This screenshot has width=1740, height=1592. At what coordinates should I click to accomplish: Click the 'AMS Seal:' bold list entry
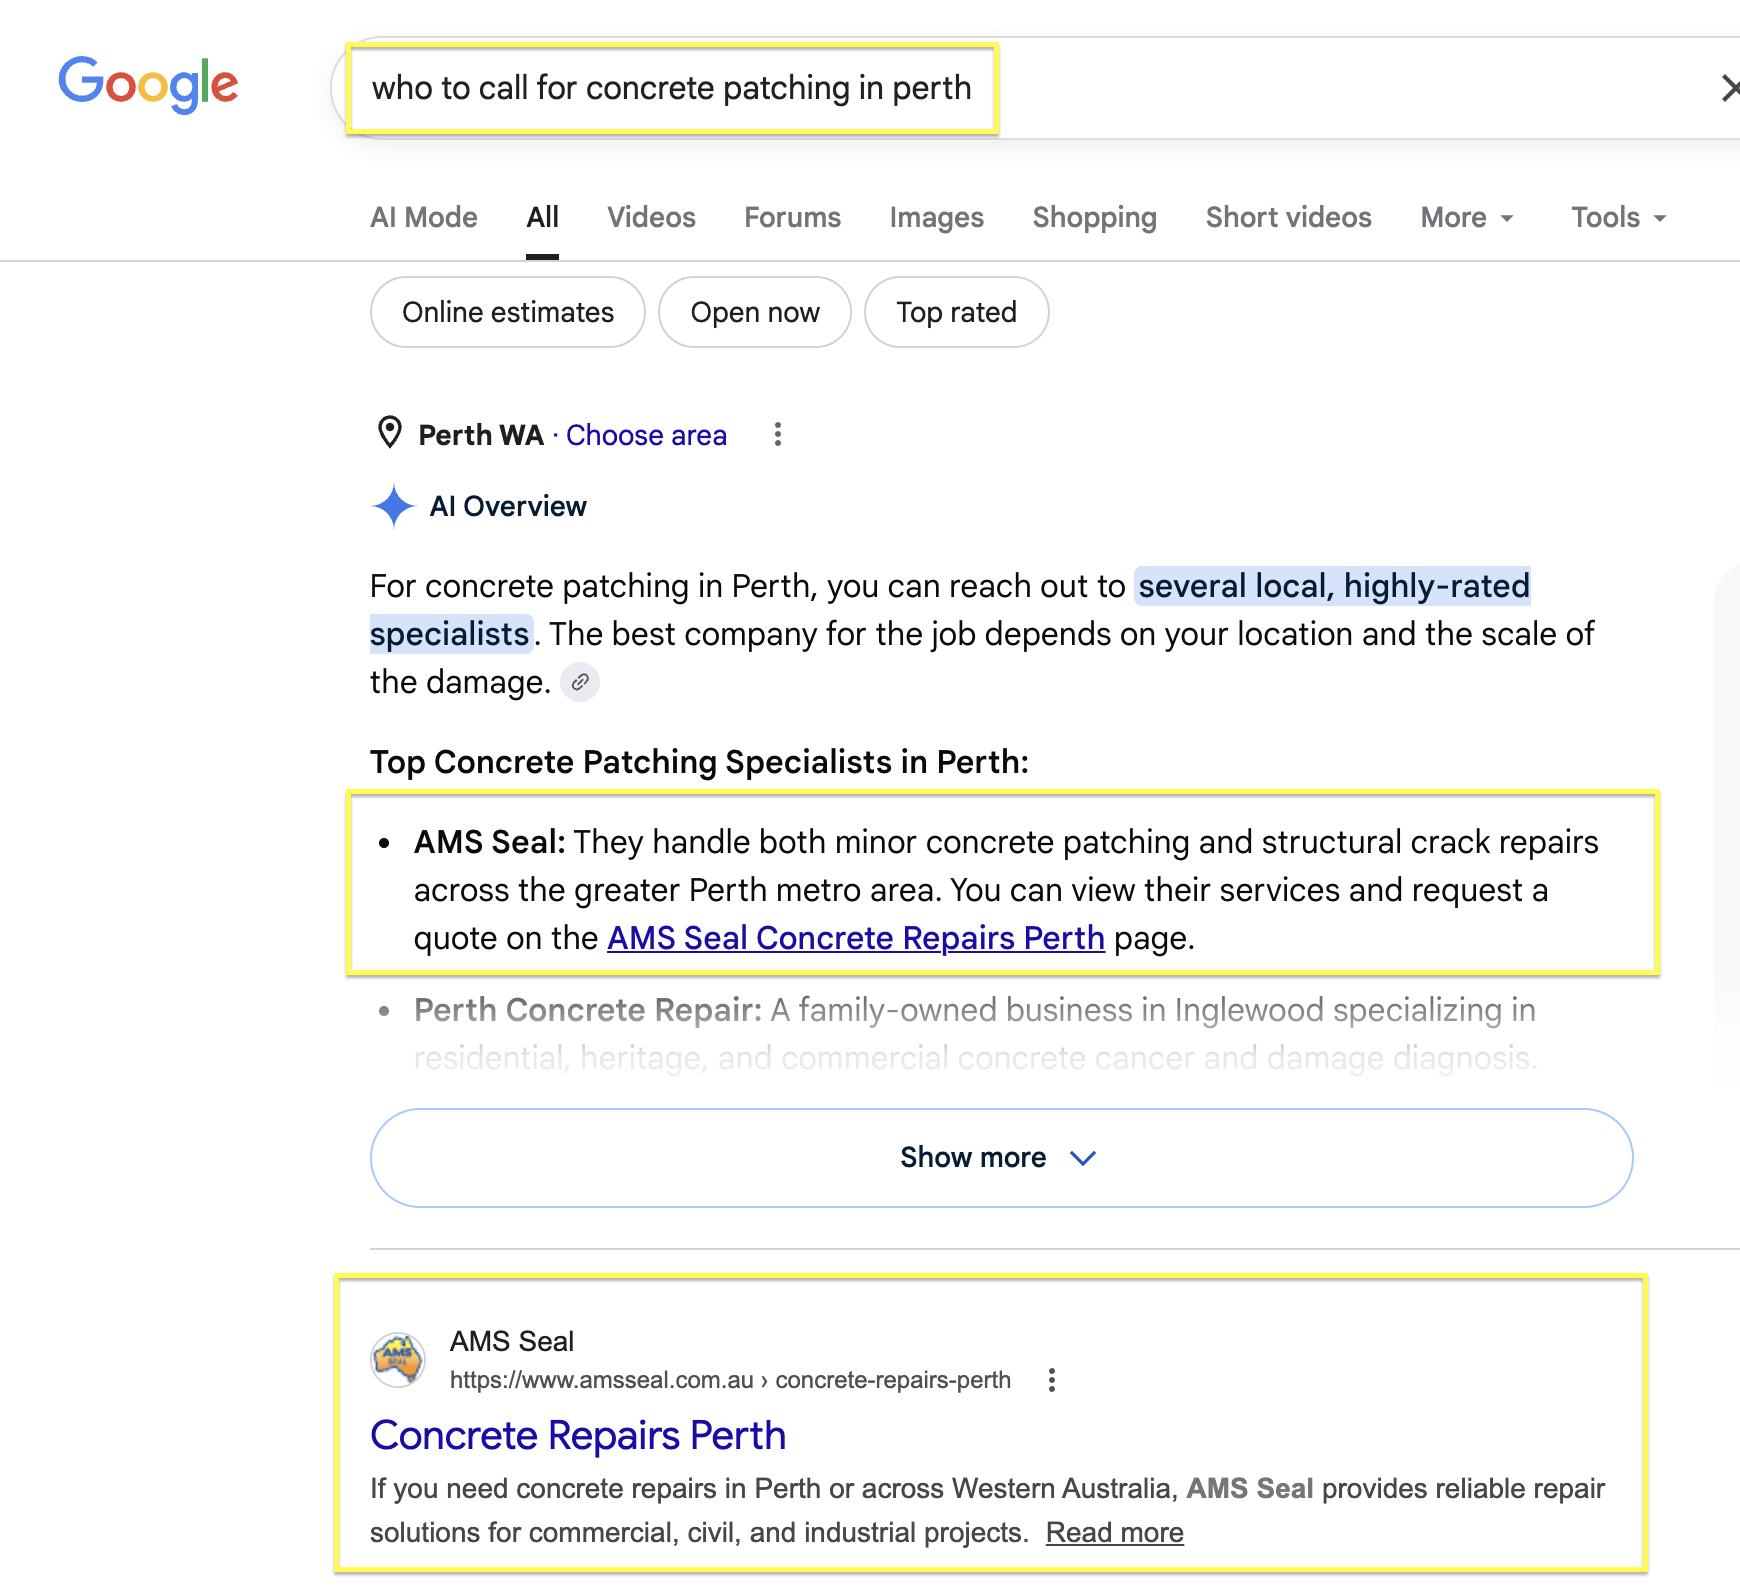click(490, 842)
